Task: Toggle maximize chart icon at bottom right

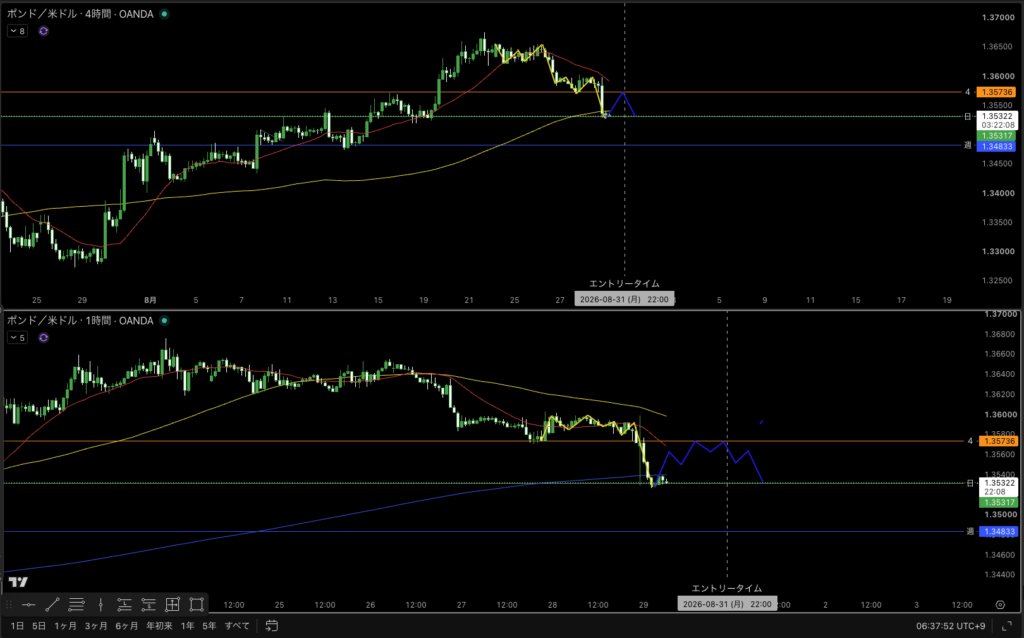Action: click(1006, 626)
